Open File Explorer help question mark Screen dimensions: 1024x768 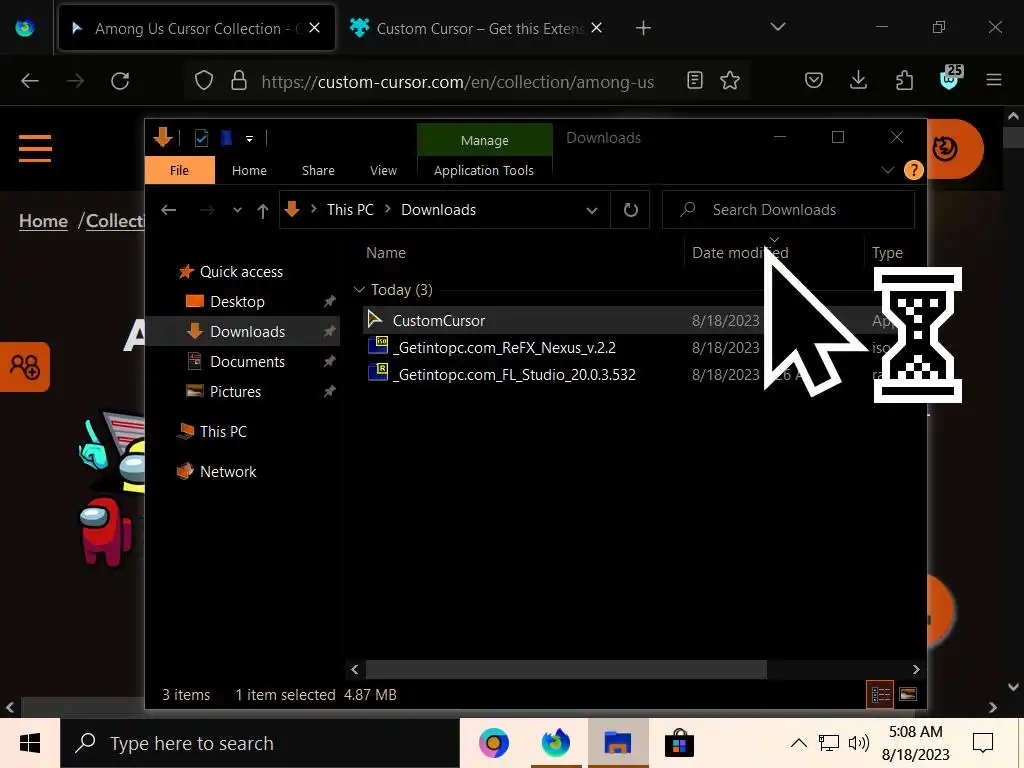tap(913, 170)
